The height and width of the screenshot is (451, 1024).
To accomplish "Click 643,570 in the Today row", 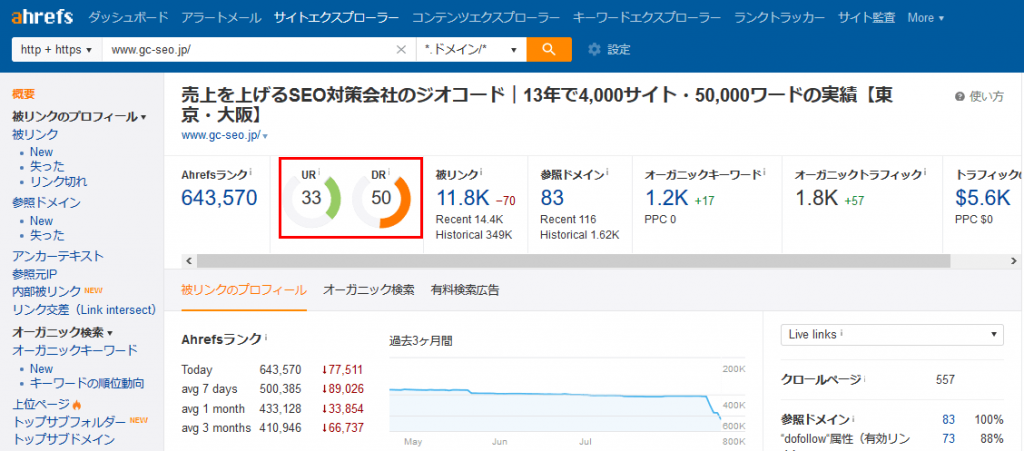I will point(280,370).
